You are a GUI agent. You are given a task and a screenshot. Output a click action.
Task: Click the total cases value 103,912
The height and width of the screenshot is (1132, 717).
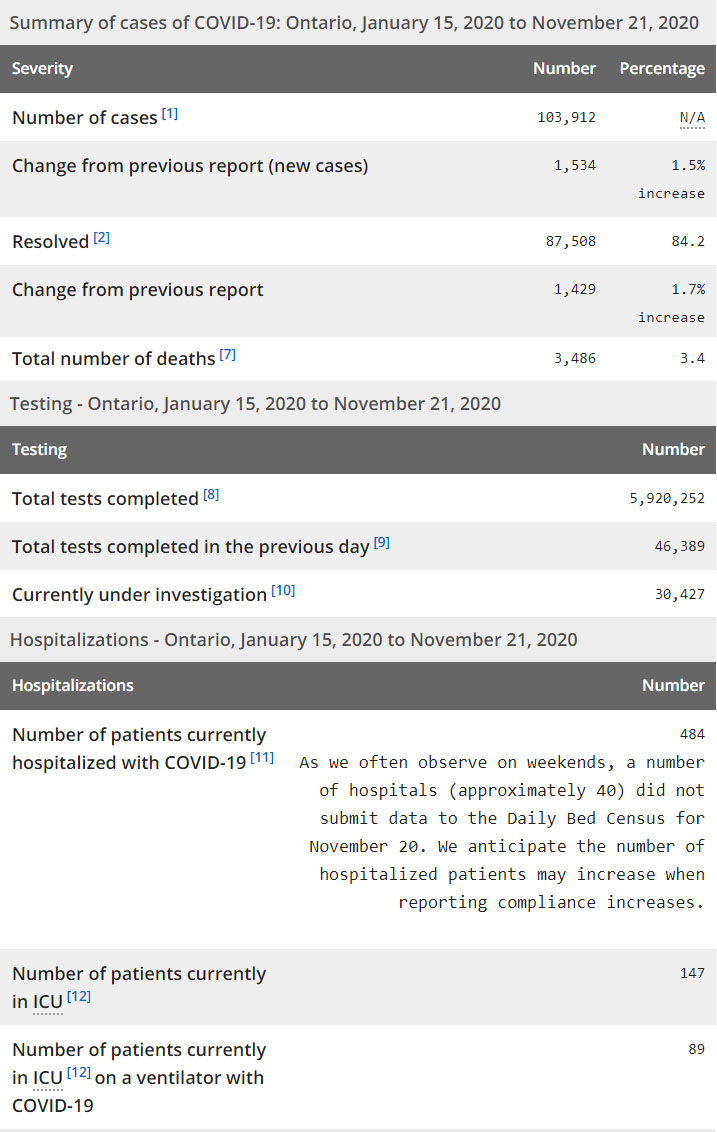click(x=566, y=118)
